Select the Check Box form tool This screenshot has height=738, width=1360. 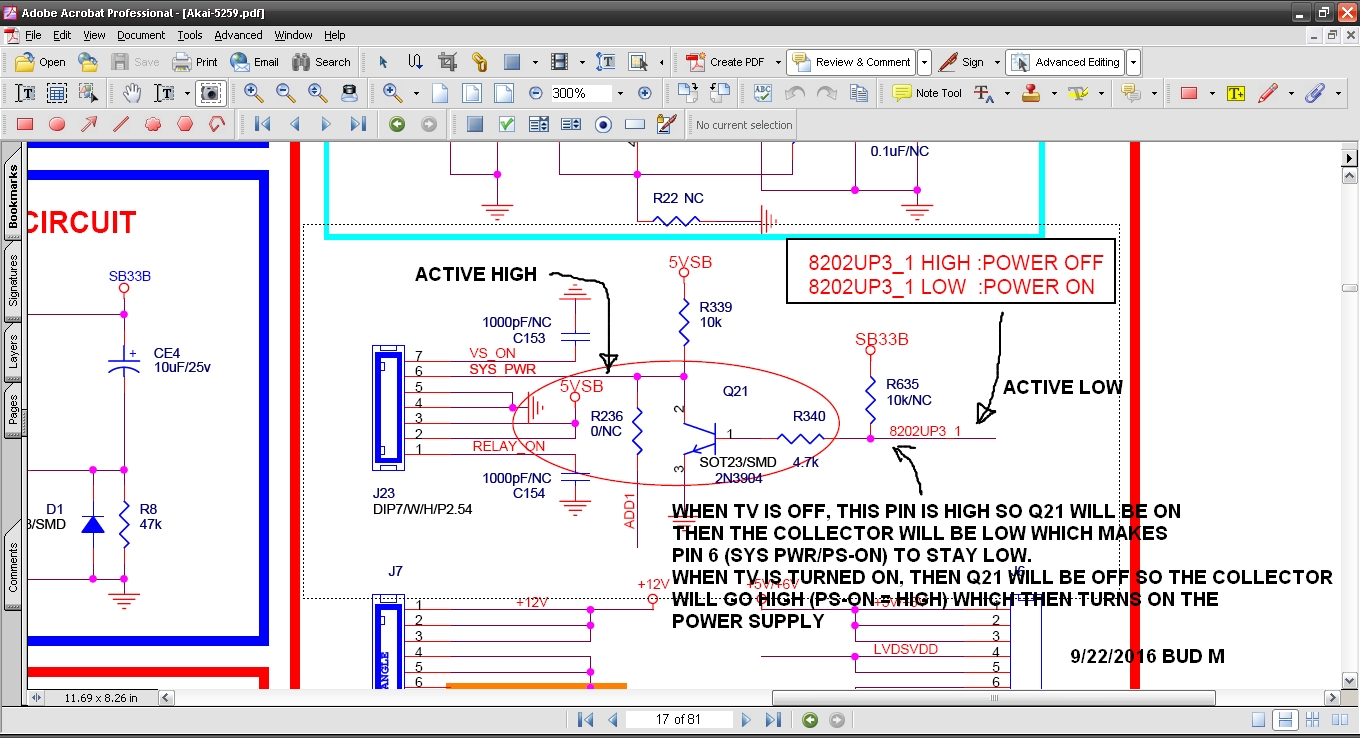(x=507, y=125)
